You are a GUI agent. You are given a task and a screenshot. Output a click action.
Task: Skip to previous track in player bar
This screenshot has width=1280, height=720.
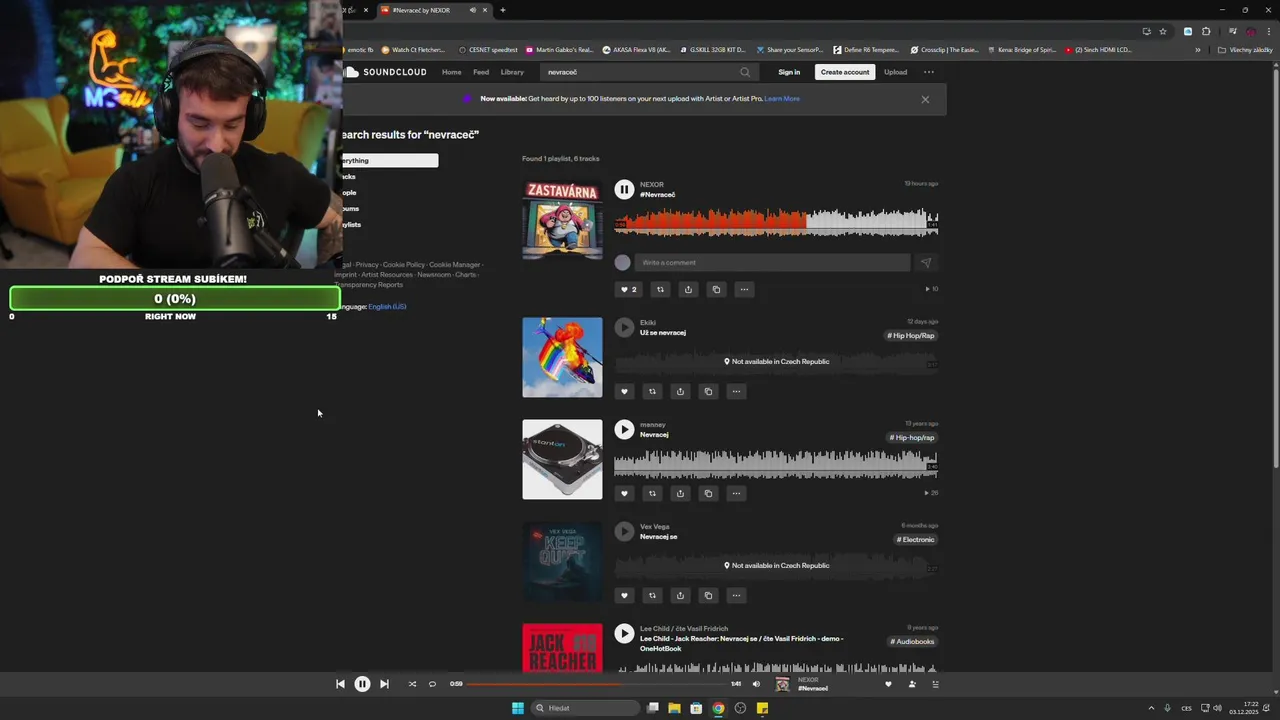340,684
